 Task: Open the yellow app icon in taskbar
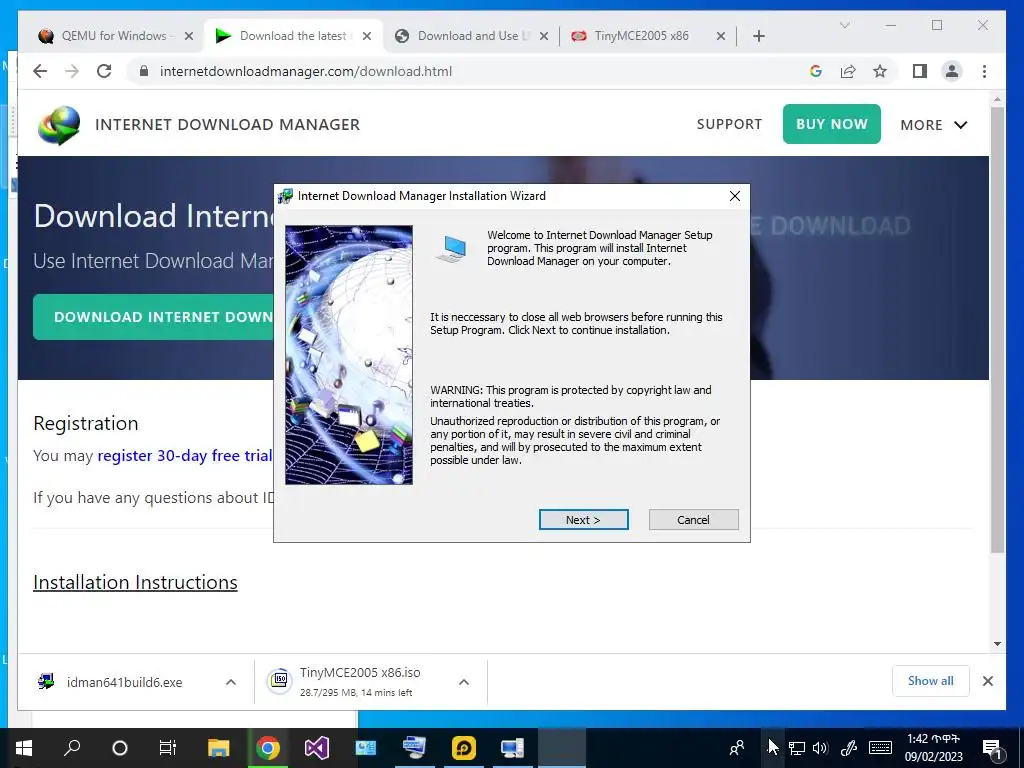pos(464,748)
